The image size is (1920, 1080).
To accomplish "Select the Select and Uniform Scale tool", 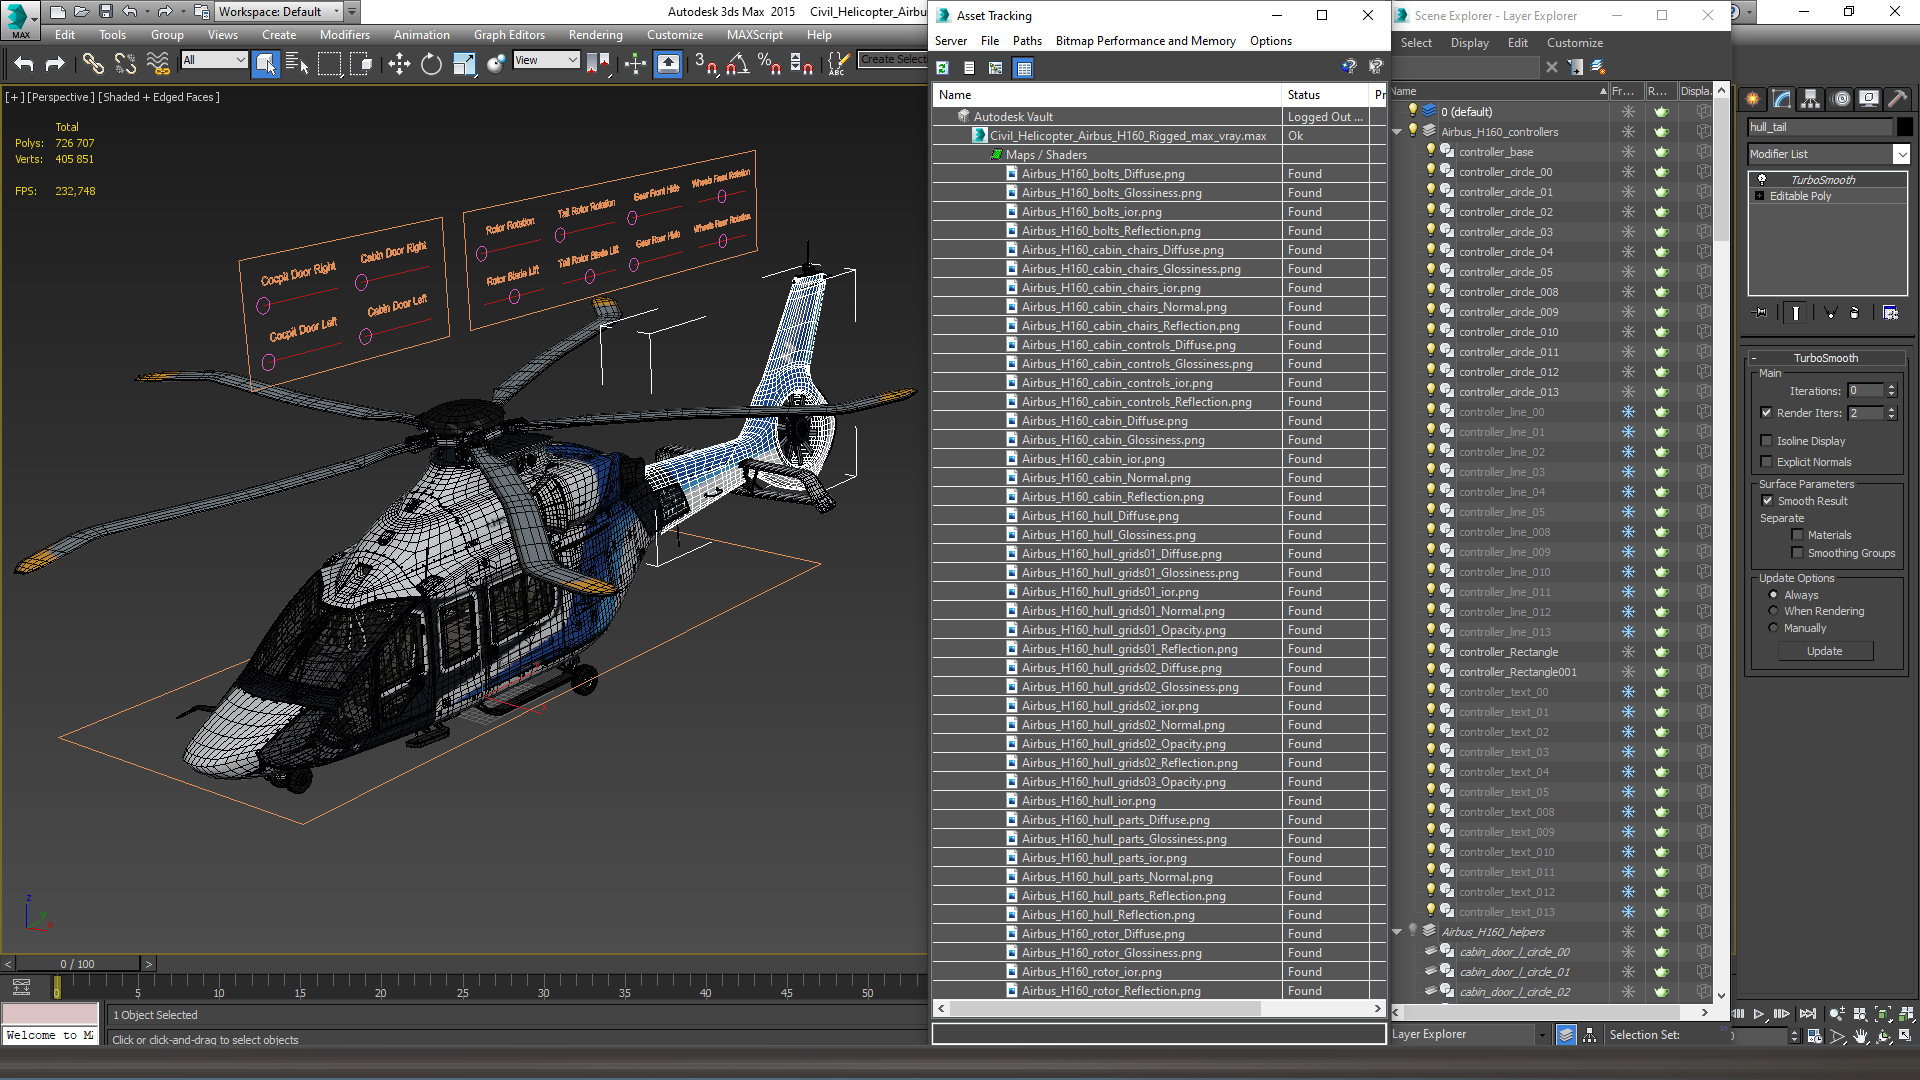I will (464, 64).
